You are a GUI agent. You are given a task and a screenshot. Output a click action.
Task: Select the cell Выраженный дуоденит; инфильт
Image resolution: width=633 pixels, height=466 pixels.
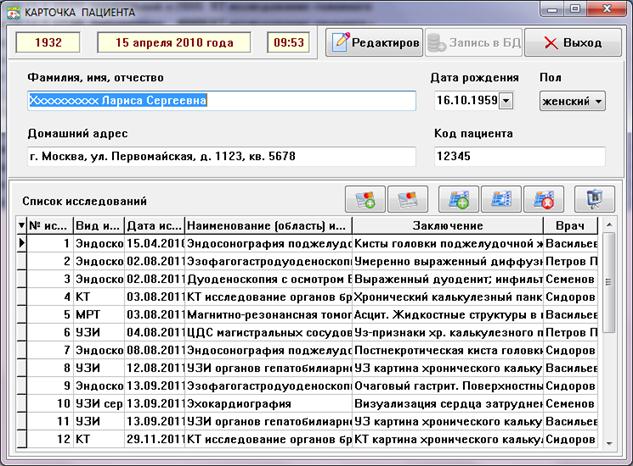click(448, 279)
